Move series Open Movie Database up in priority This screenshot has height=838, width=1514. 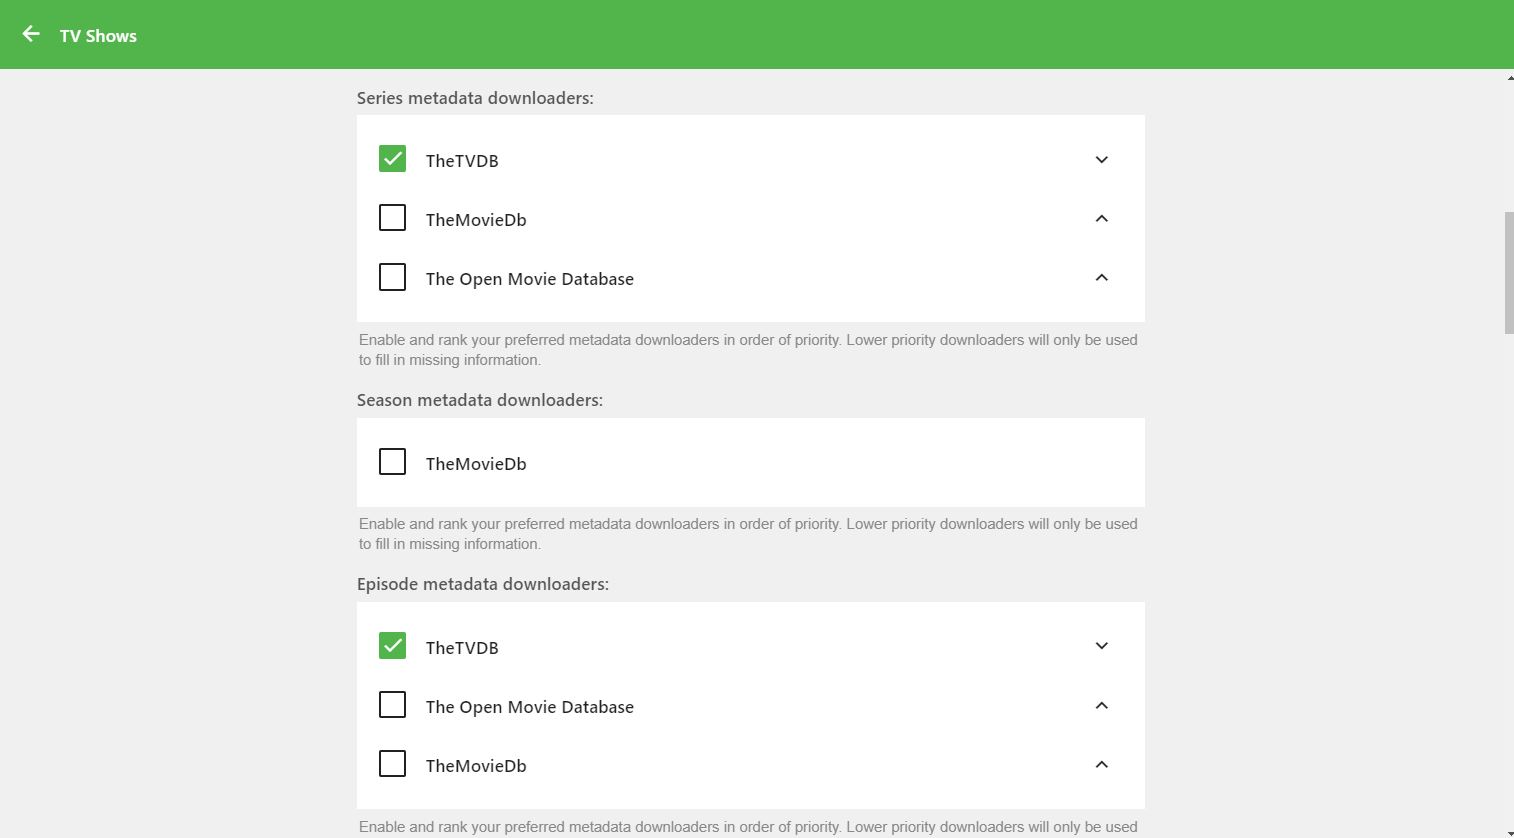1101,278
